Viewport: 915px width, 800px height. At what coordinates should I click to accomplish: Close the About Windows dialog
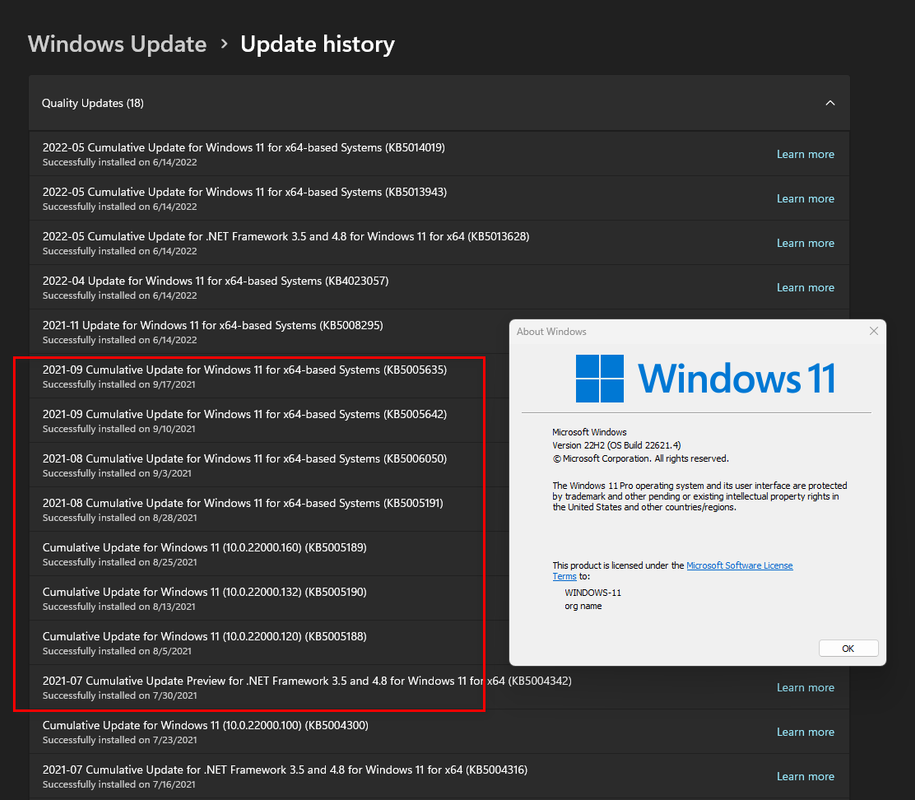click(874, 331)
